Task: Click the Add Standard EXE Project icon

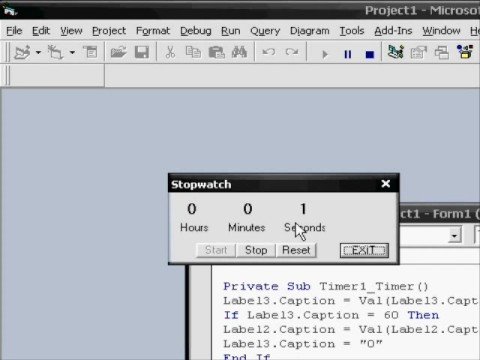Action: click(22, 53)
